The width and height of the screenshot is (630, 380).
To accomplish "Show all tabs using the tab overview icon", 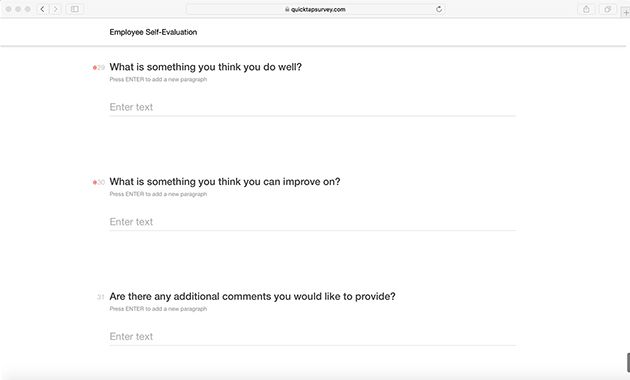I will point(608,9).
